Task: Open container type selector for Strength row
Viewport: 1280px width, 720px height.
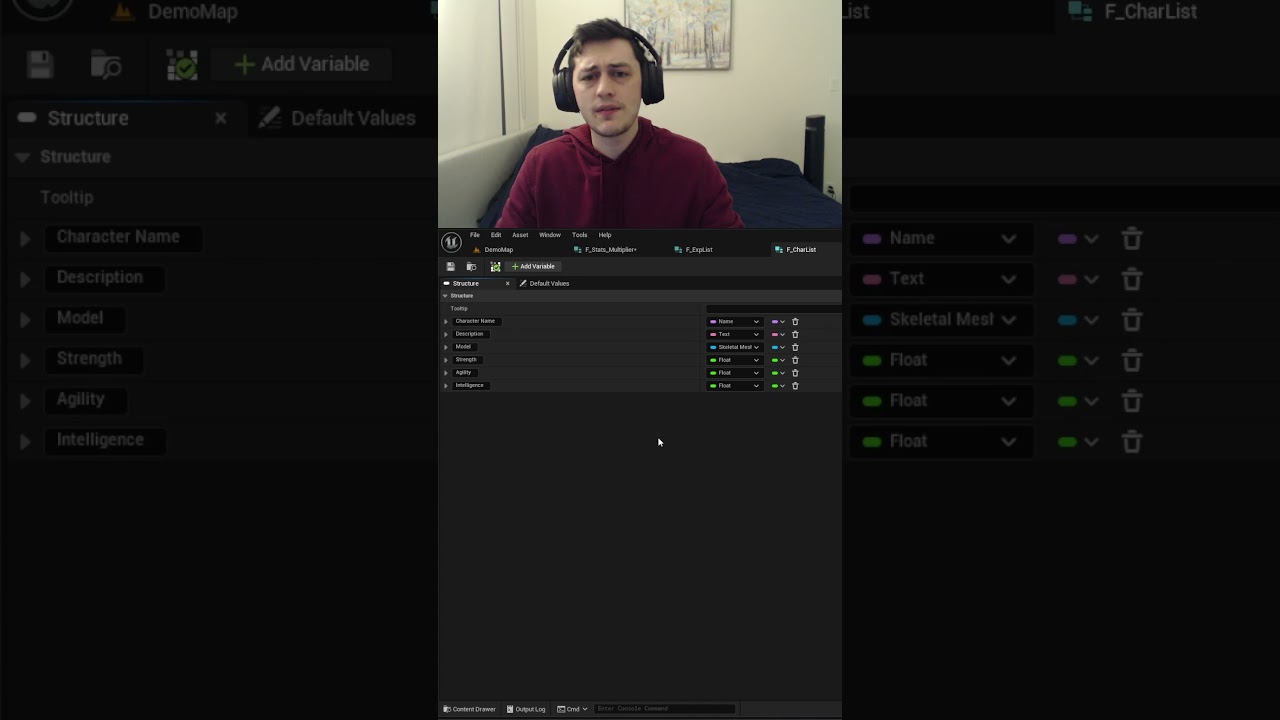Action: click(x=778, y=360)
